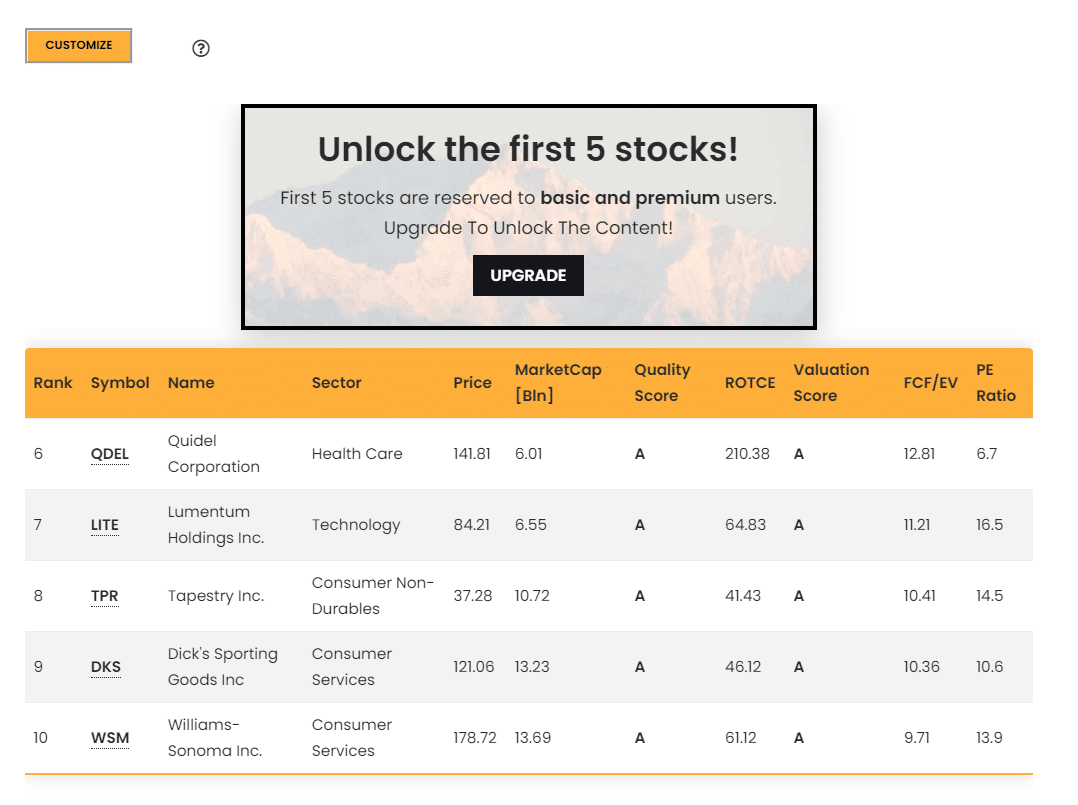Click the 13.23 market cap value
This screenshot has width=1078, height=805.
(x=532, y=667)
